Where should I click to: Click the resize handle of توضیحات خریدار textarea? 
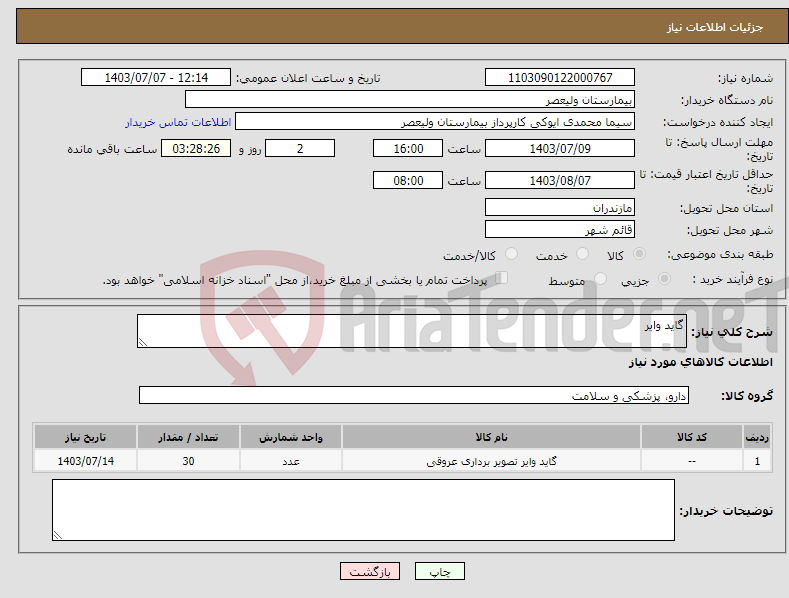57,535
